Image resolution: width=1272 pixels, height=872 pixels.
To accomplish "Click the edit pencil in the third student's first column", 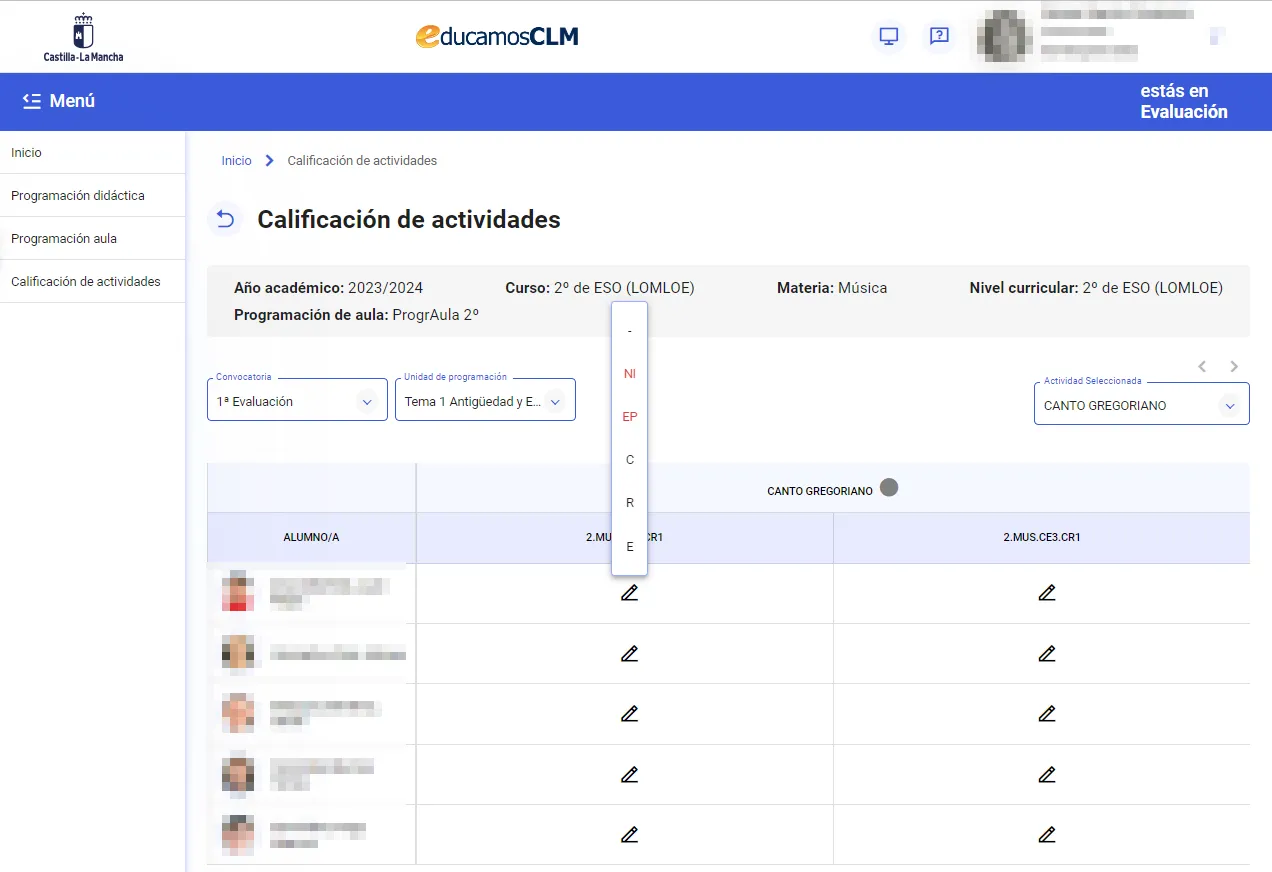I will pyautogui.click(x=629, y=713).
